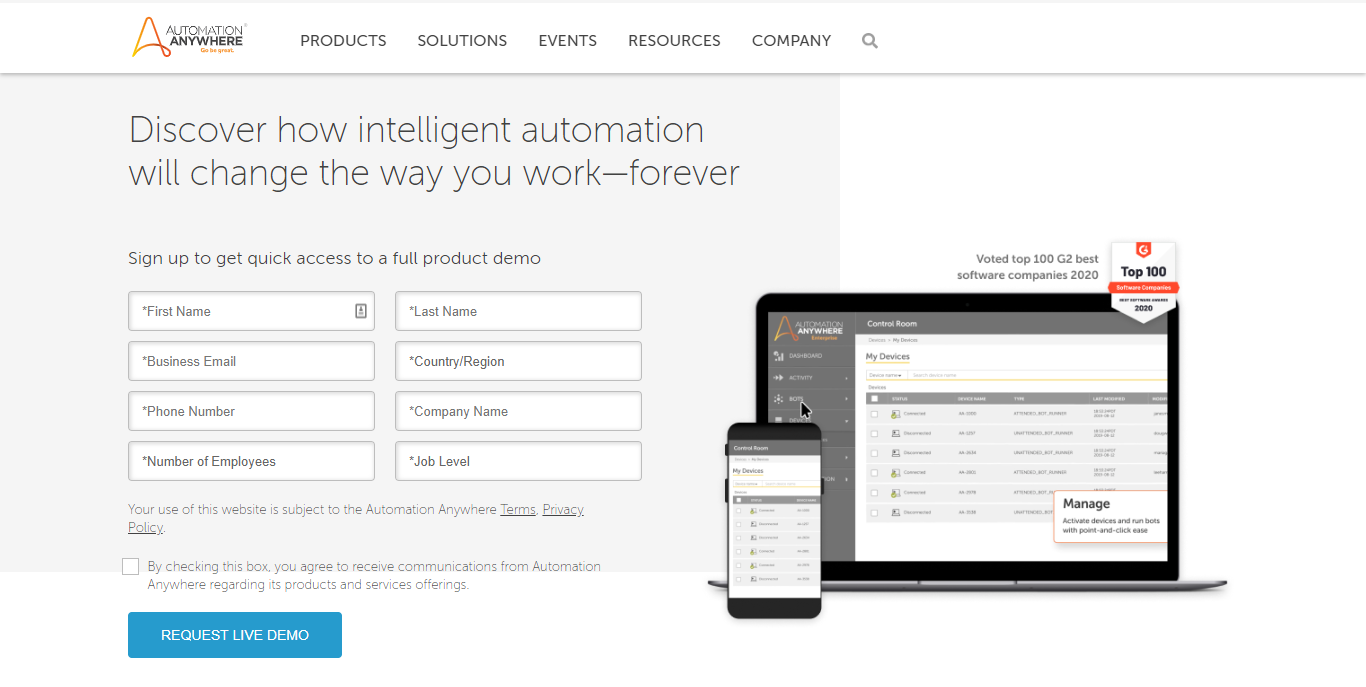
Task: Expand the BOTS sidebar entry arrow
Action: click(847, 398)
